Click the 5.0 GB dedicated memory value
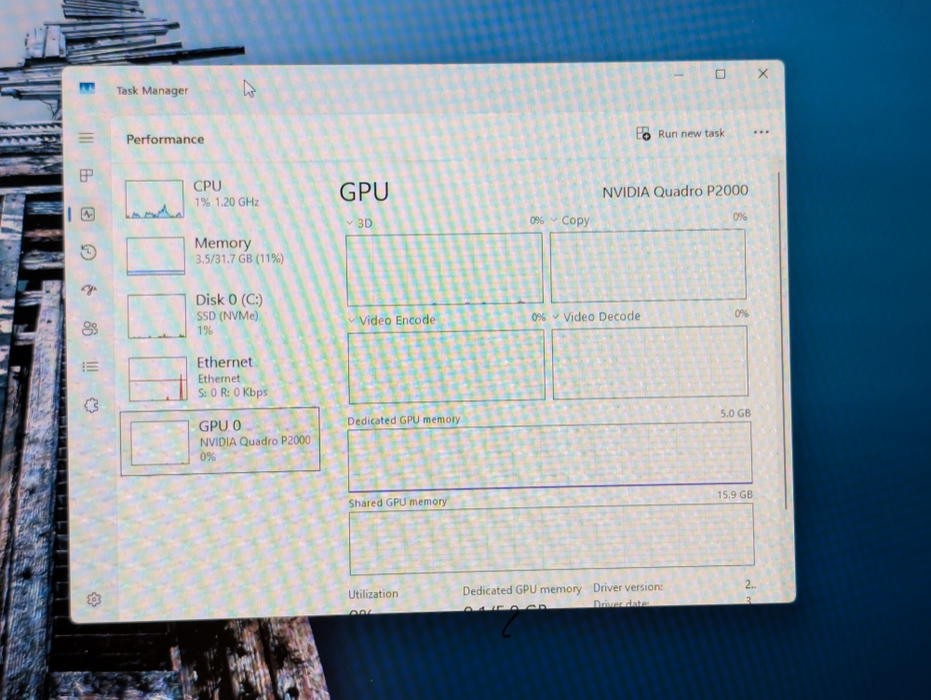The height and width of the screenshot is (700, 931). 735,413
